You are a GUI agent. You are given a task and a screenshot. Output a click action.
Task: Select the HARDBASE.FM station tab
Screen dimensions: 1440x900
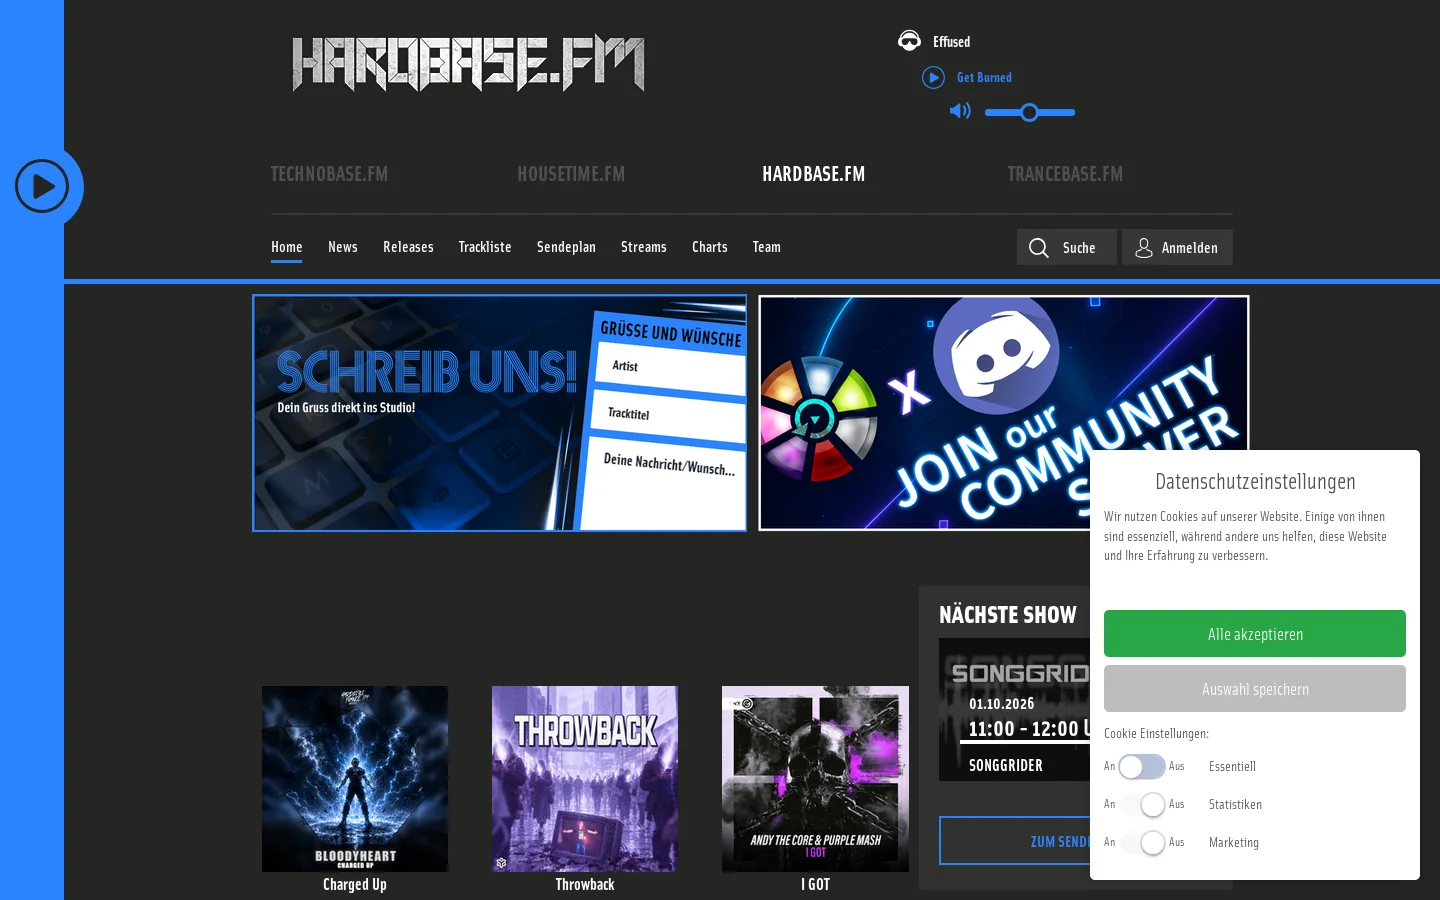pos(813,174)
